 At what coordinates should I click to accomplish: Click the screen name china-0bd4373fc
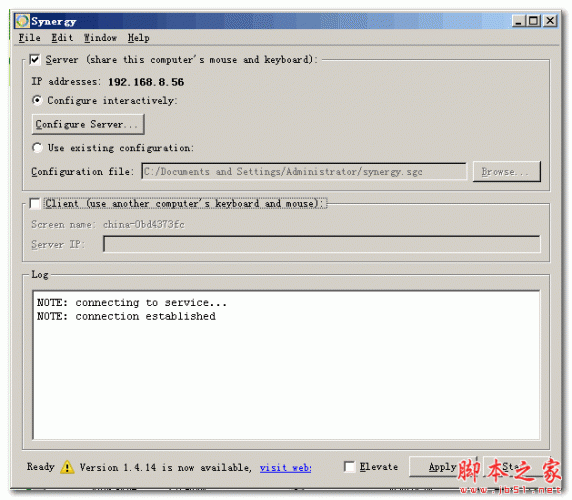point(144,224)
